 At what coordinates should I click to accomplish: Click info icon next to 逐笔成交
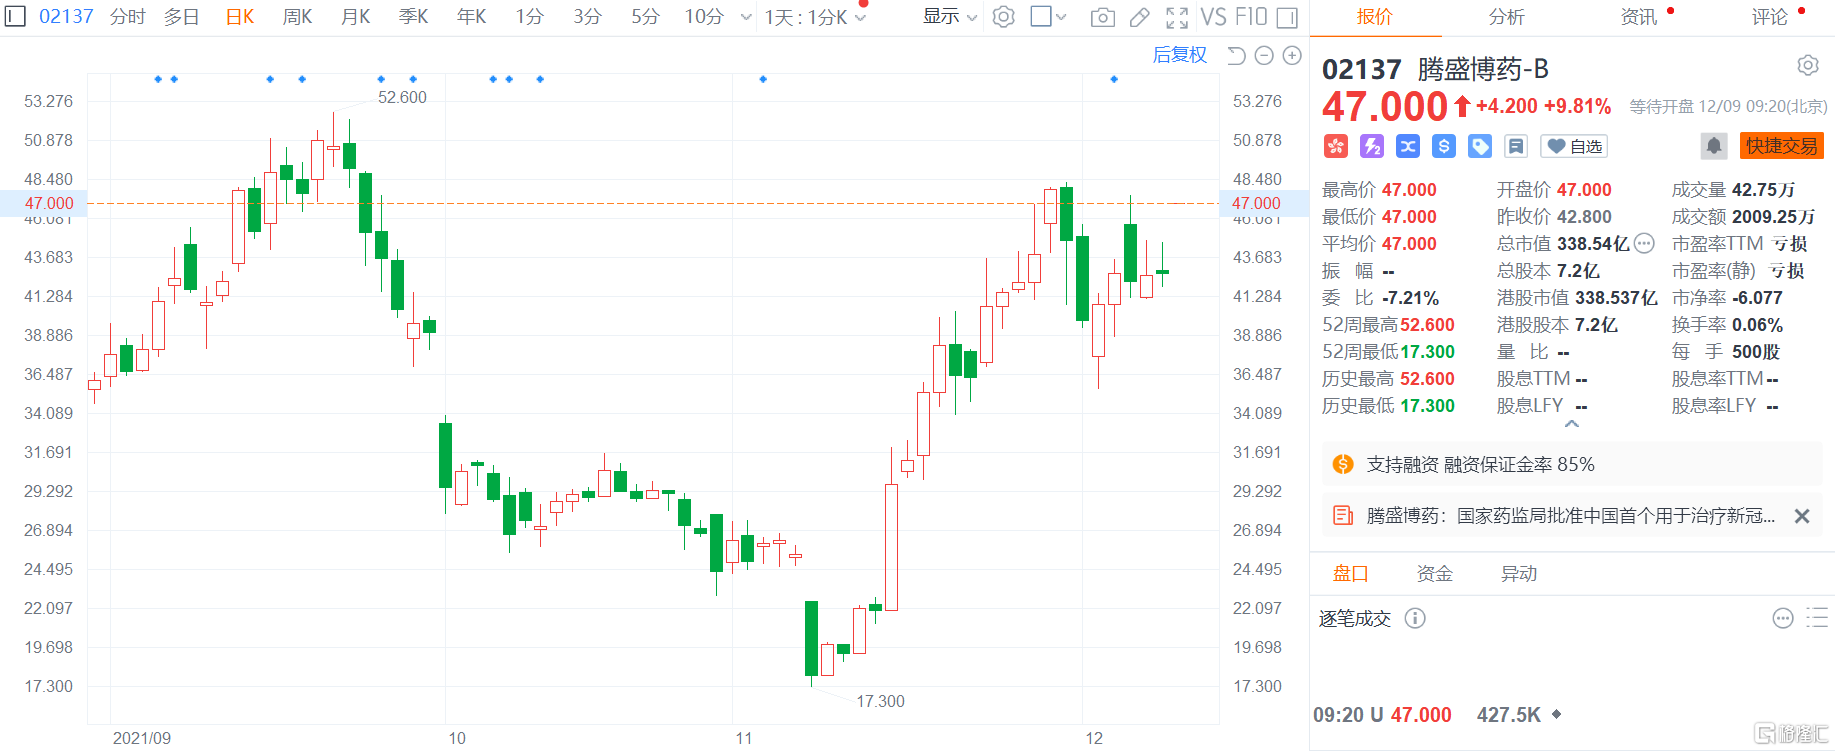(x=1415, y=618)
